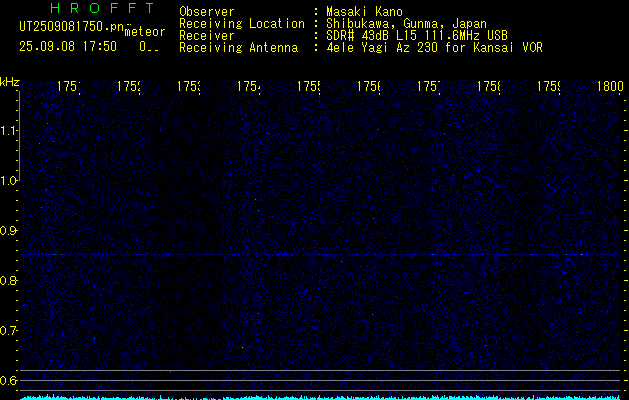This screenshot has width=629, height=400.
Task: Click the 1753 time axis marker
Action: (x=189, y=86)
